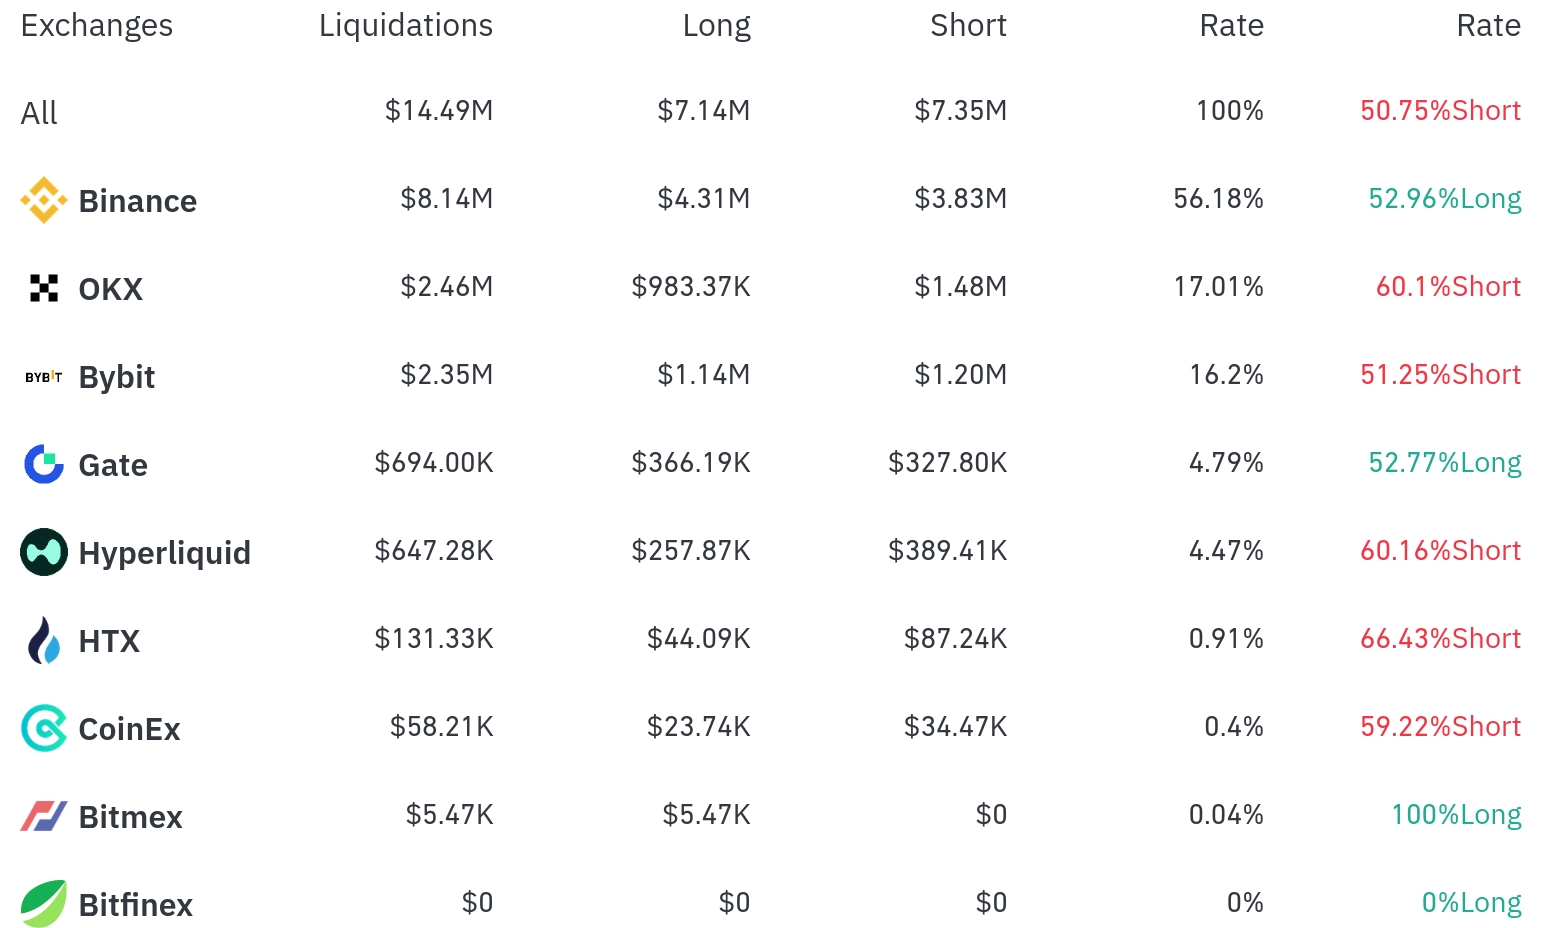Image resolution: width=1542 pixels, height=928 pixels.
Task: Click the OKX logo icon
Action: tap(44, 288)
